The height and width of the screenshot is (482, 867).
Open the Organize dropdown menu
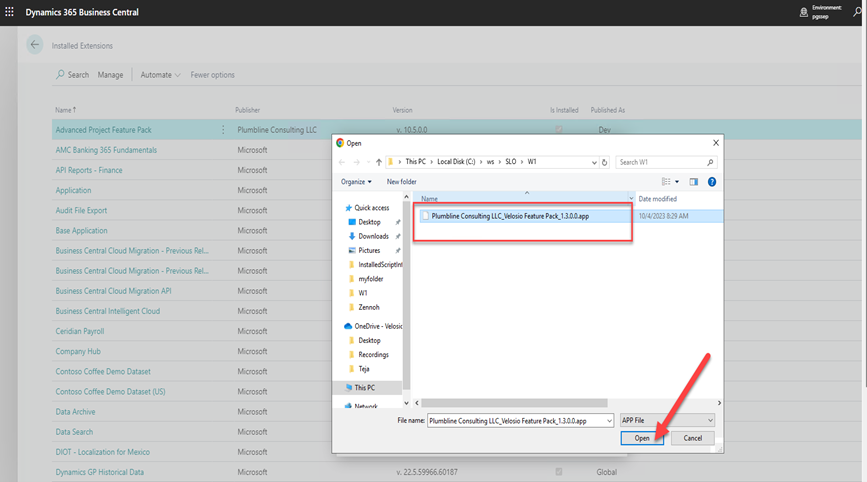(x=356, y=182)
